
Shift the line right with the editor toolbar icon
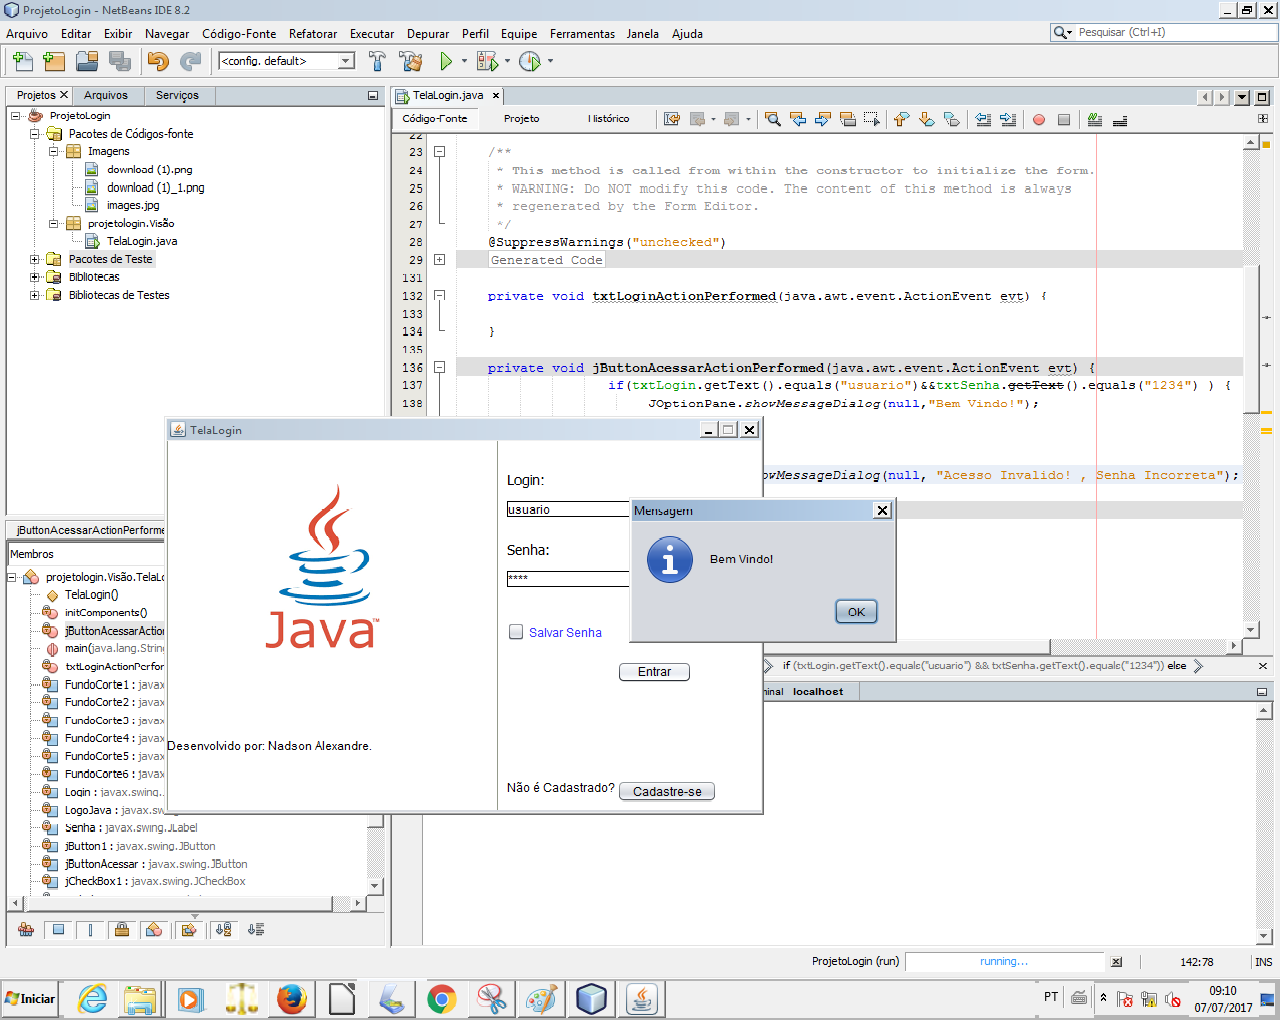click(x=1008, y=119)
